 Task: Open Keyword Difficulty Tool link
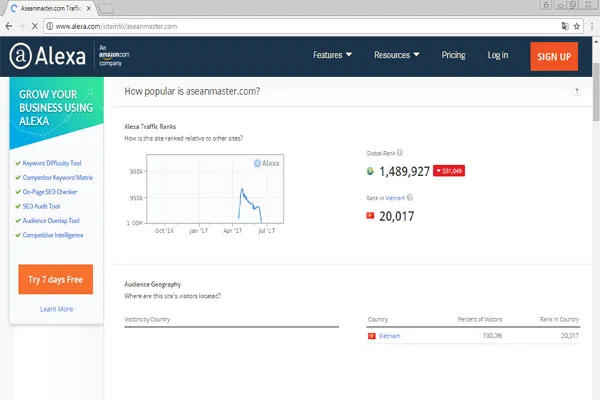coord(52,163)
